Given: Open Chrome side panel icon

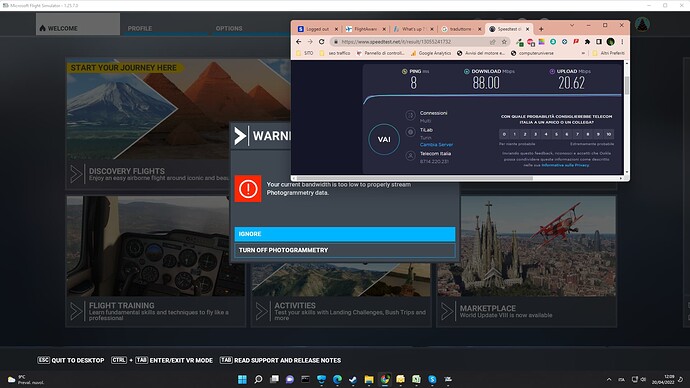Looking at the screenshot, I should point(598,42).
